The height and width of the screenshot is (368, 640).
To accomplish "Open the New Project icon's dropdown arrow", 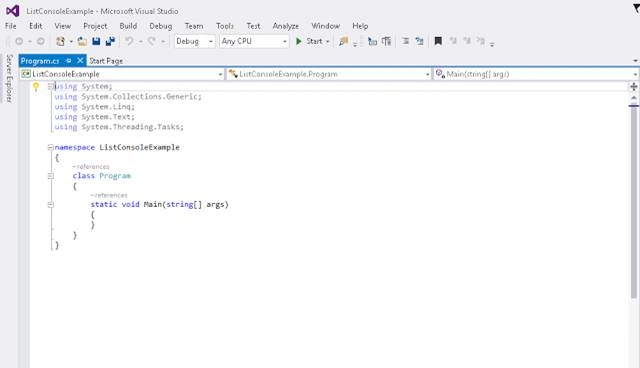I will pos(71,42).
